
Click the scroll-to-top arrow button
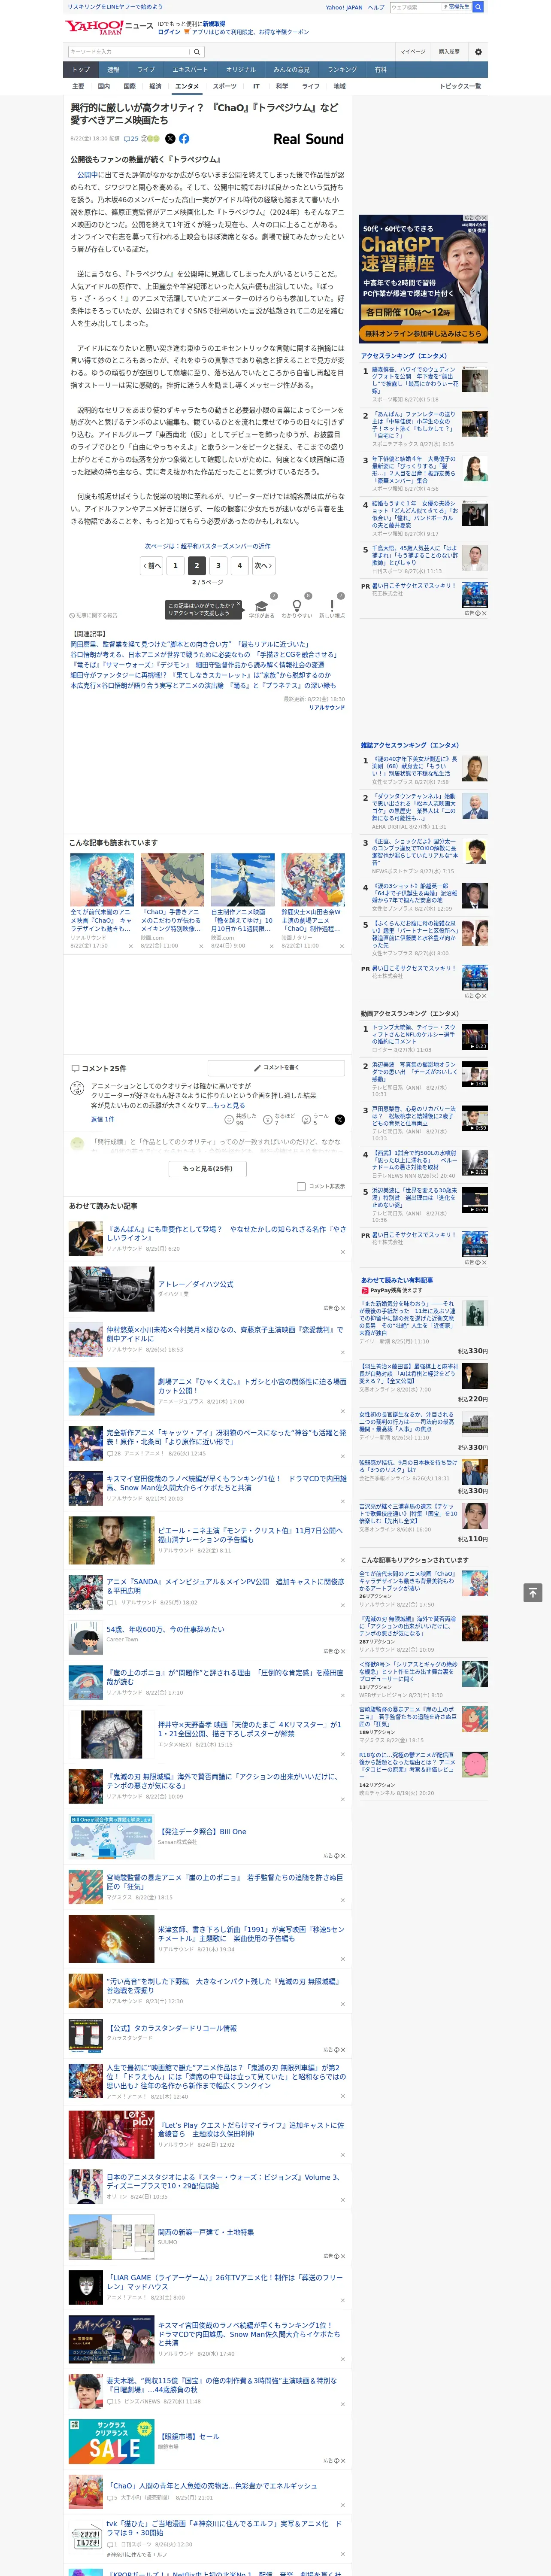533,1593
